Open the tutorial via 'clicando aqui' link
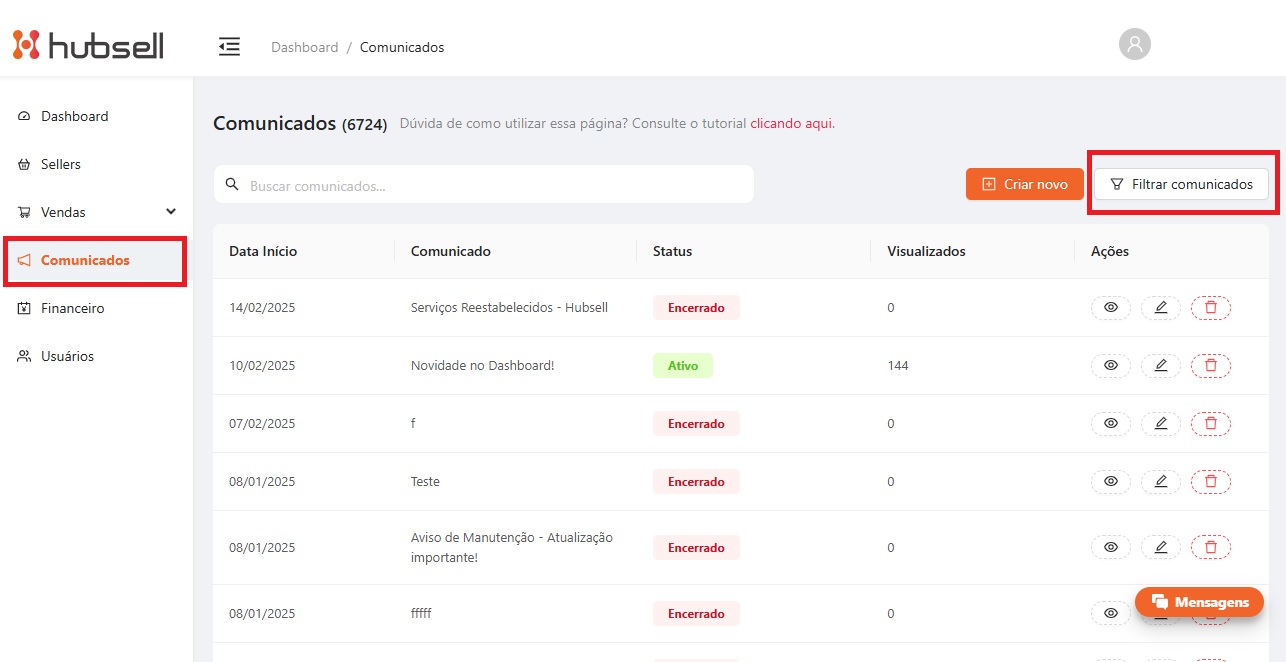The width and height of the screenshot is (1286, 662). click(792, 124)
